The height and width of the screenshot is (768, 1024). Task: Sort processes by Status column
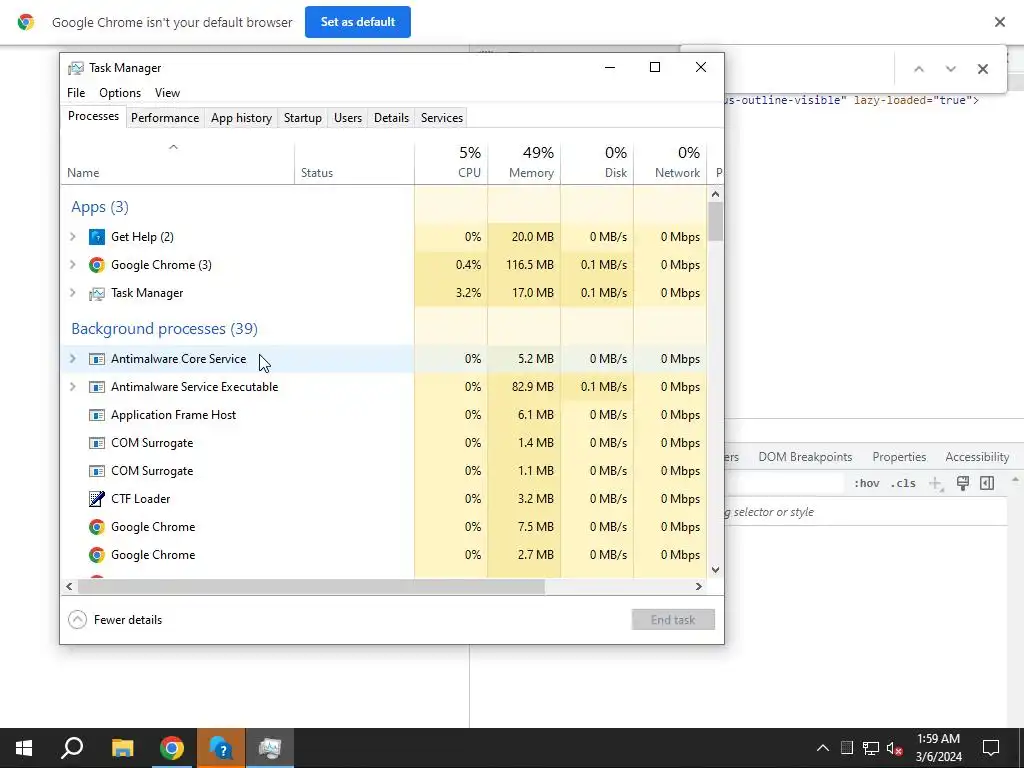pos(354,163)
